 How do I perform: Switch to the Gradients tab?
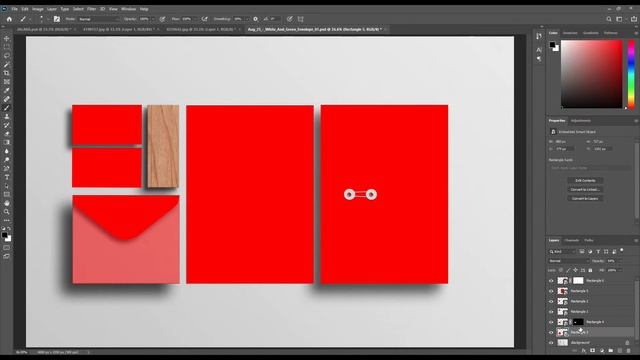590,33
